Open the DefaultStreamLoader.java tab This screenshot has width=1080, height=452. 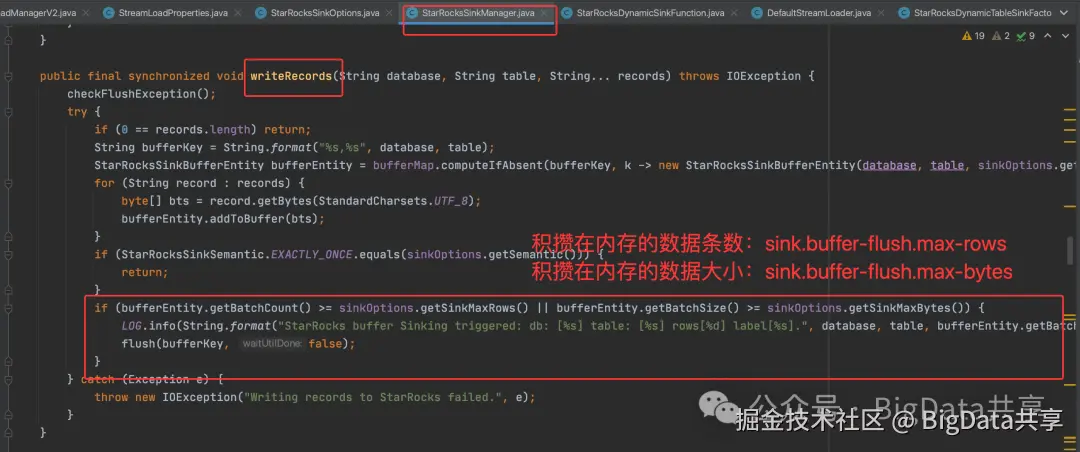pos(820,12)
